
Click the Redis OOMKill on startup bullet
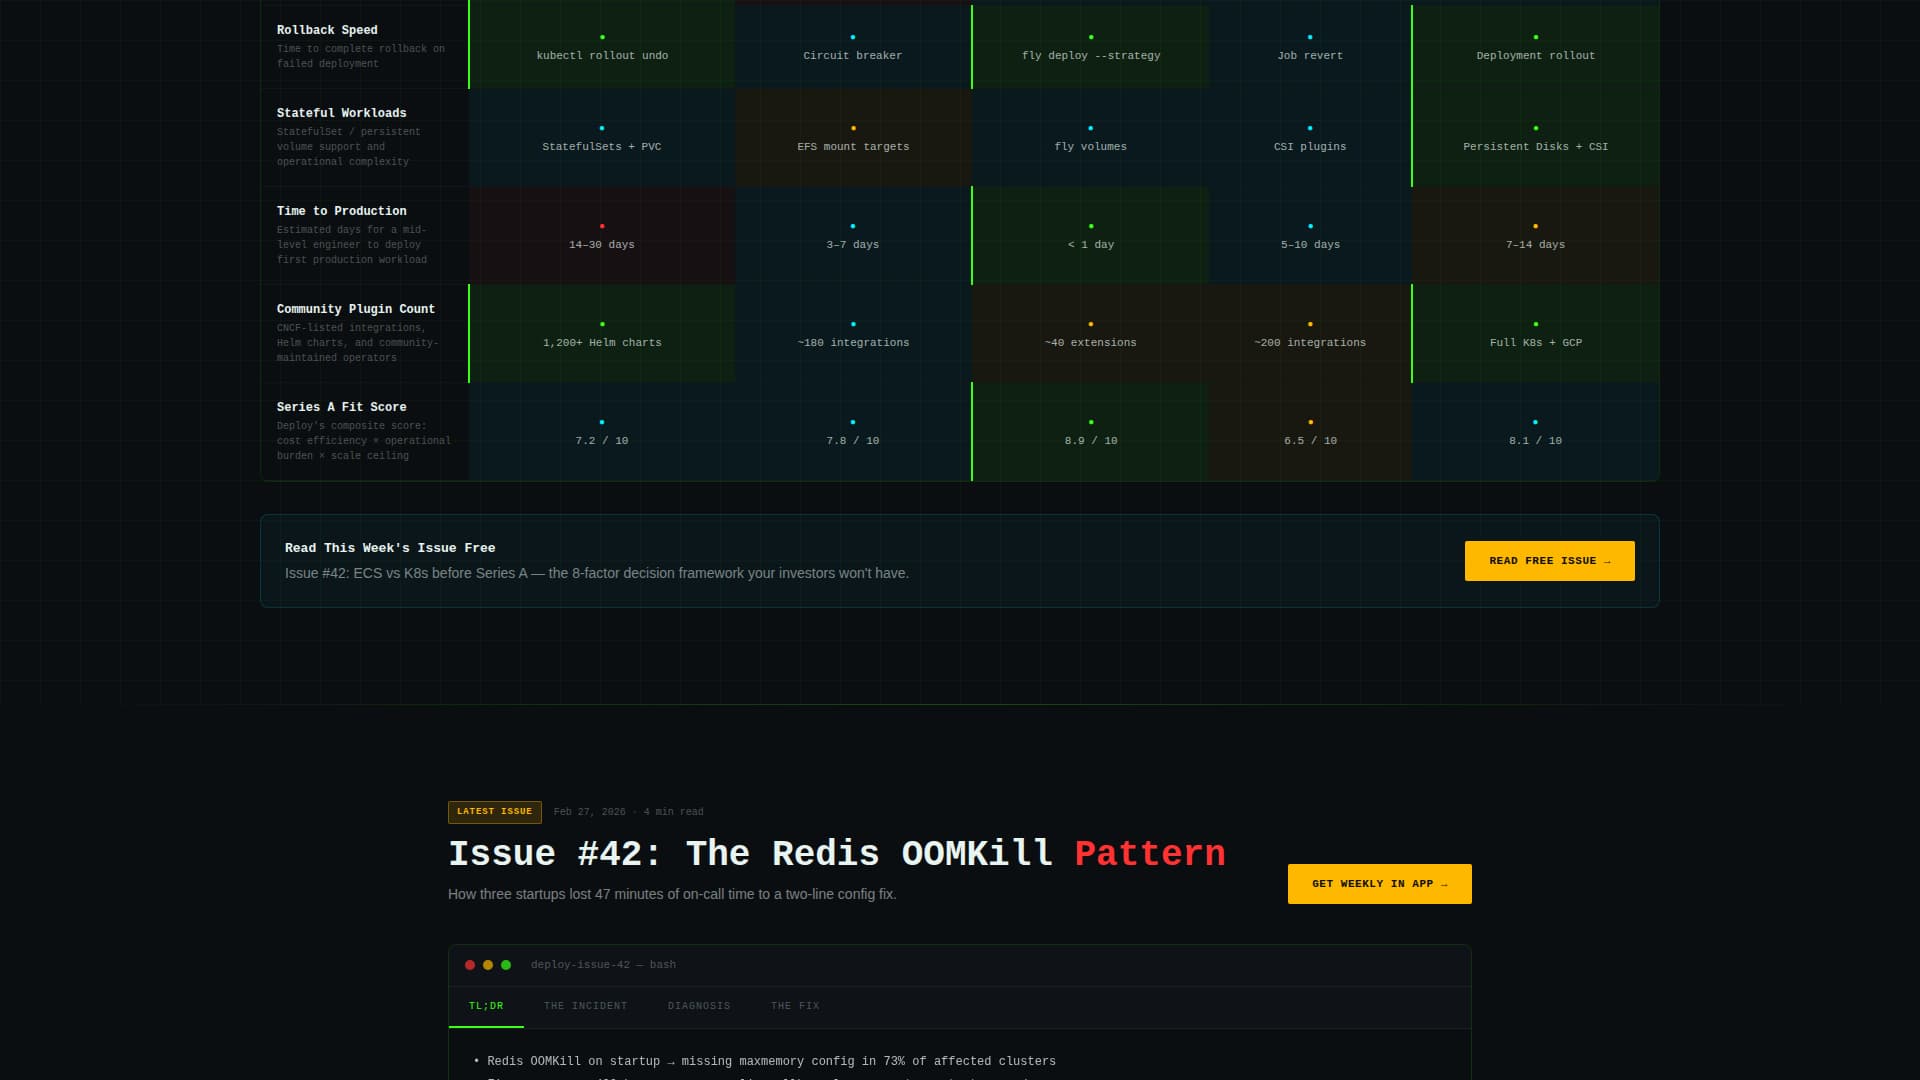765,1061
